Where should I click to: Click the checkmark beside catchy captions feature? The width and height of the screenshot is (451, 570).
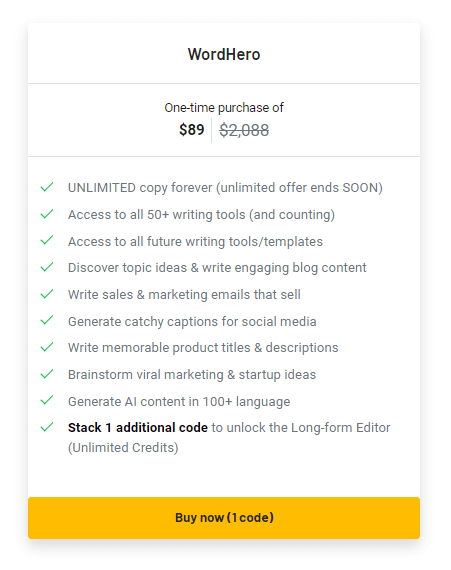(47, 320)
